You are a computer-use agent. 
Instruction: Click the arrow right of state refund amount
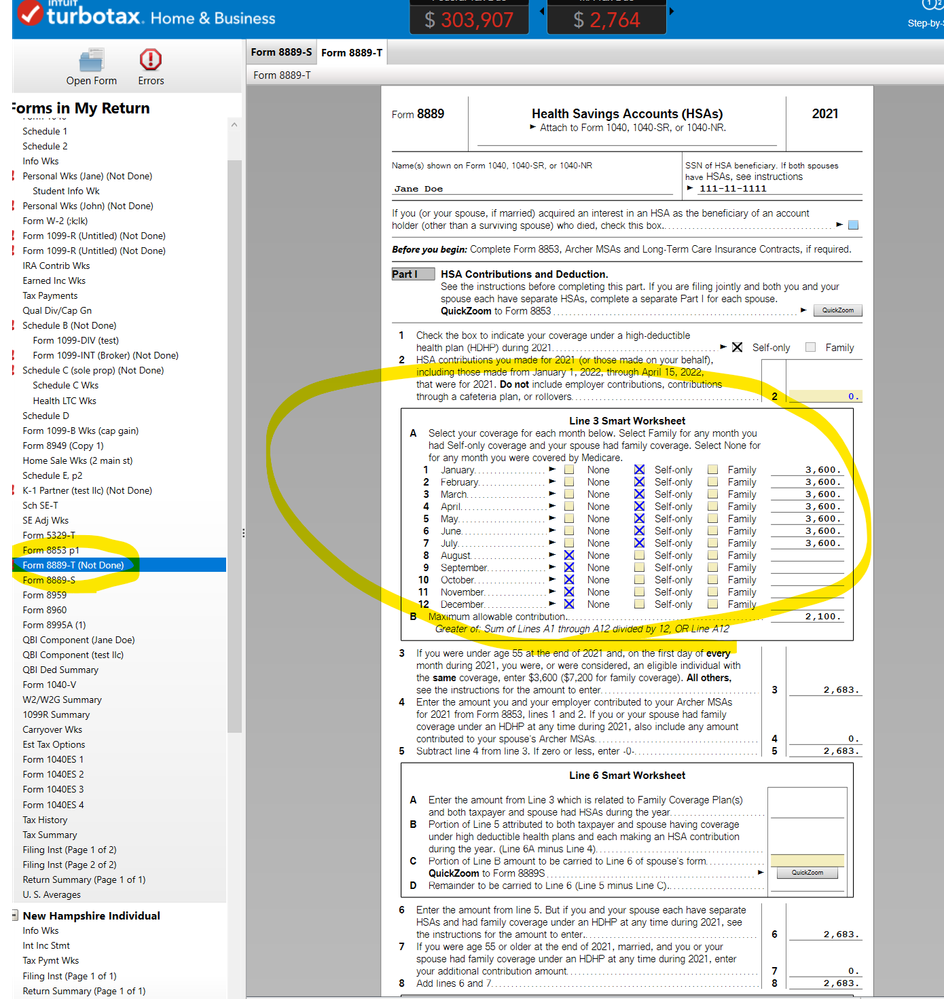click(x=671, y=11)
